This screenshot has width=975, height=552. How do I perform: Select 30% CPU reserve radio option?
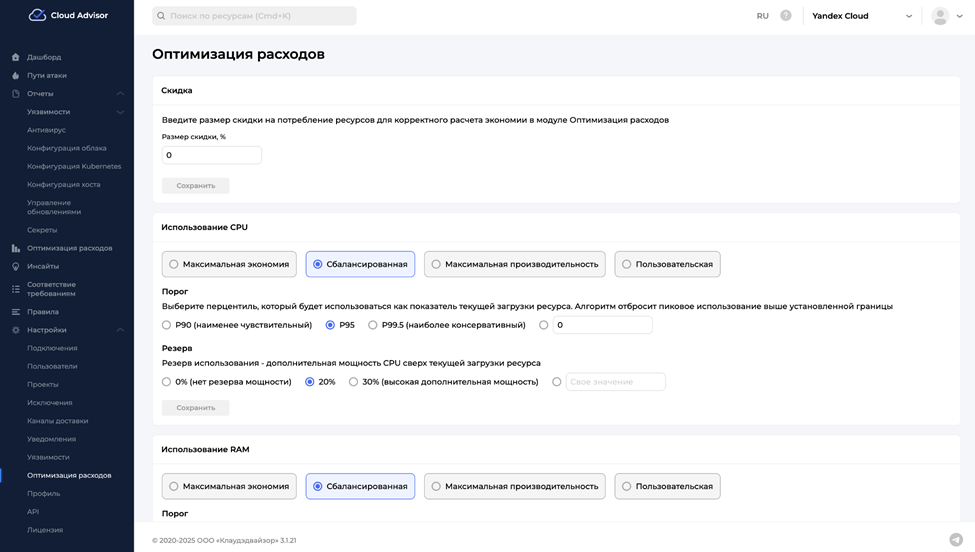click(x=354, y=382)
